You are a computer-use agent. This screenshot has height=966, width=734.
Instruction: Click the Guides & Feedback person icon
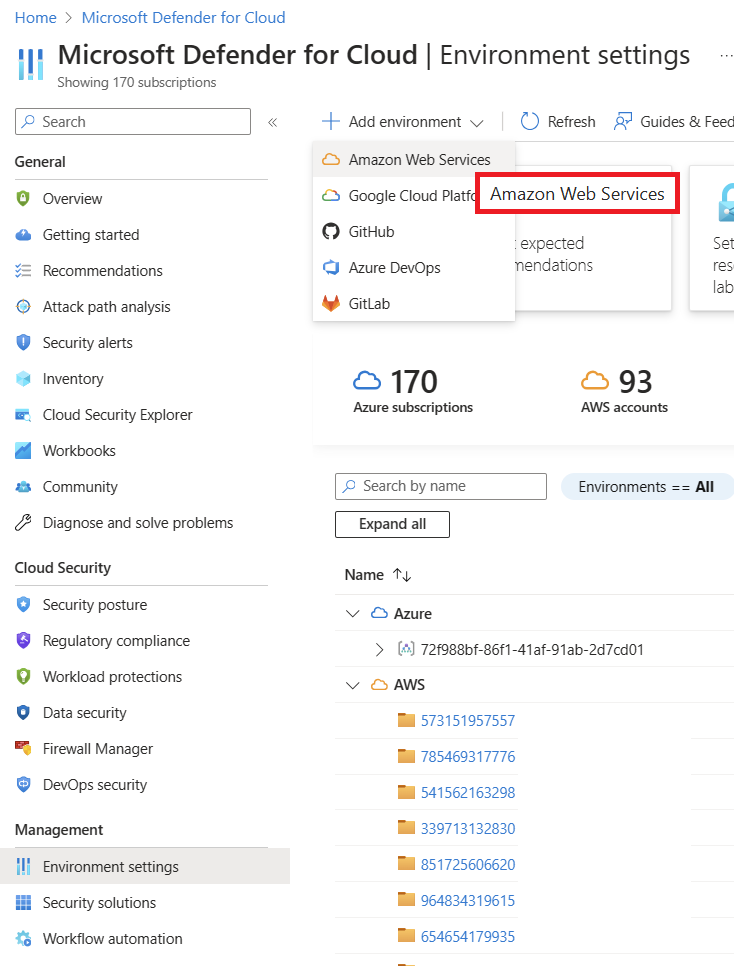(x=623, y=121)
